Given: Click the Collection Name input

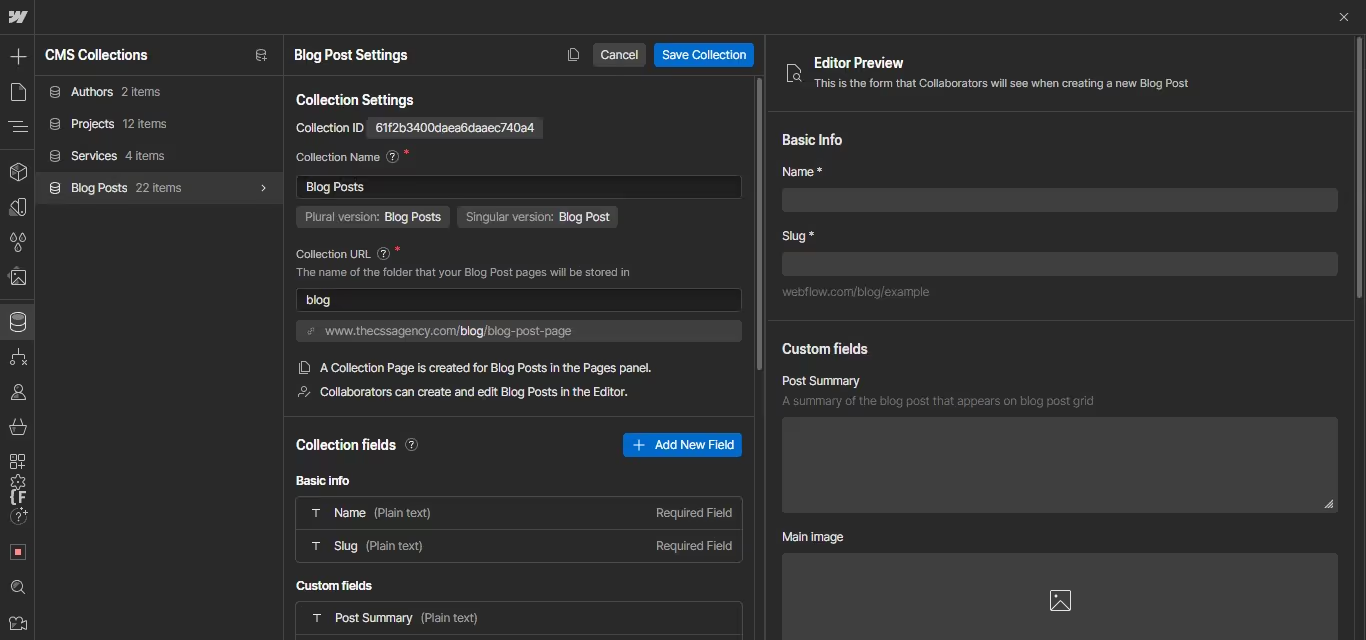Looking at the screenshot, I should [x=519, y=187].
